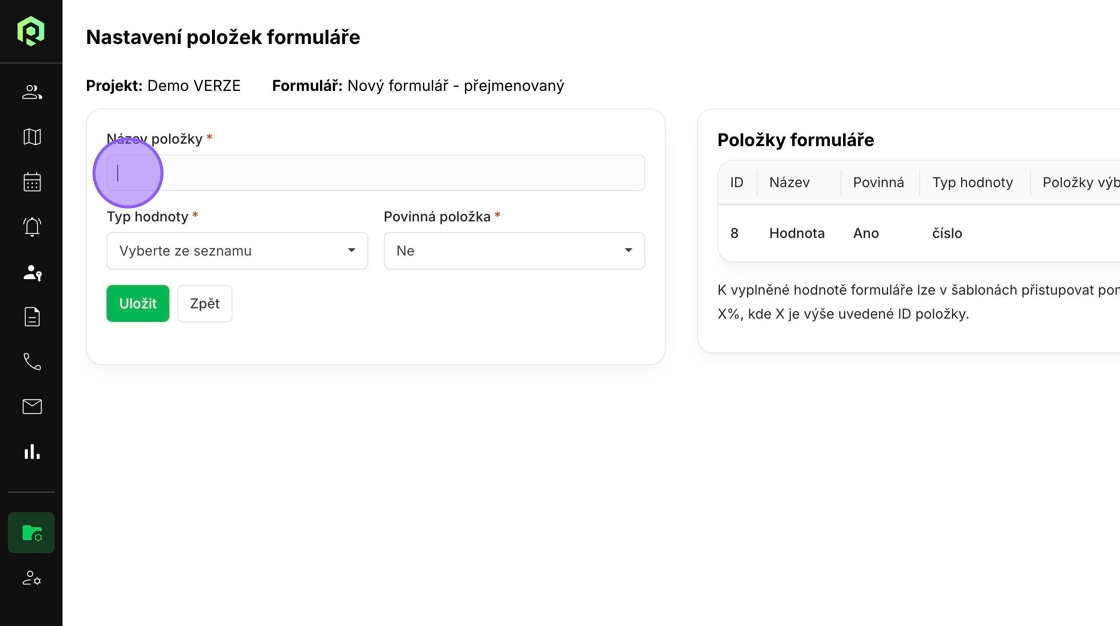This screenshot has width=1120, height=626.
Task: Open the contacts people icon in sidebar
Action: [31, 91]
